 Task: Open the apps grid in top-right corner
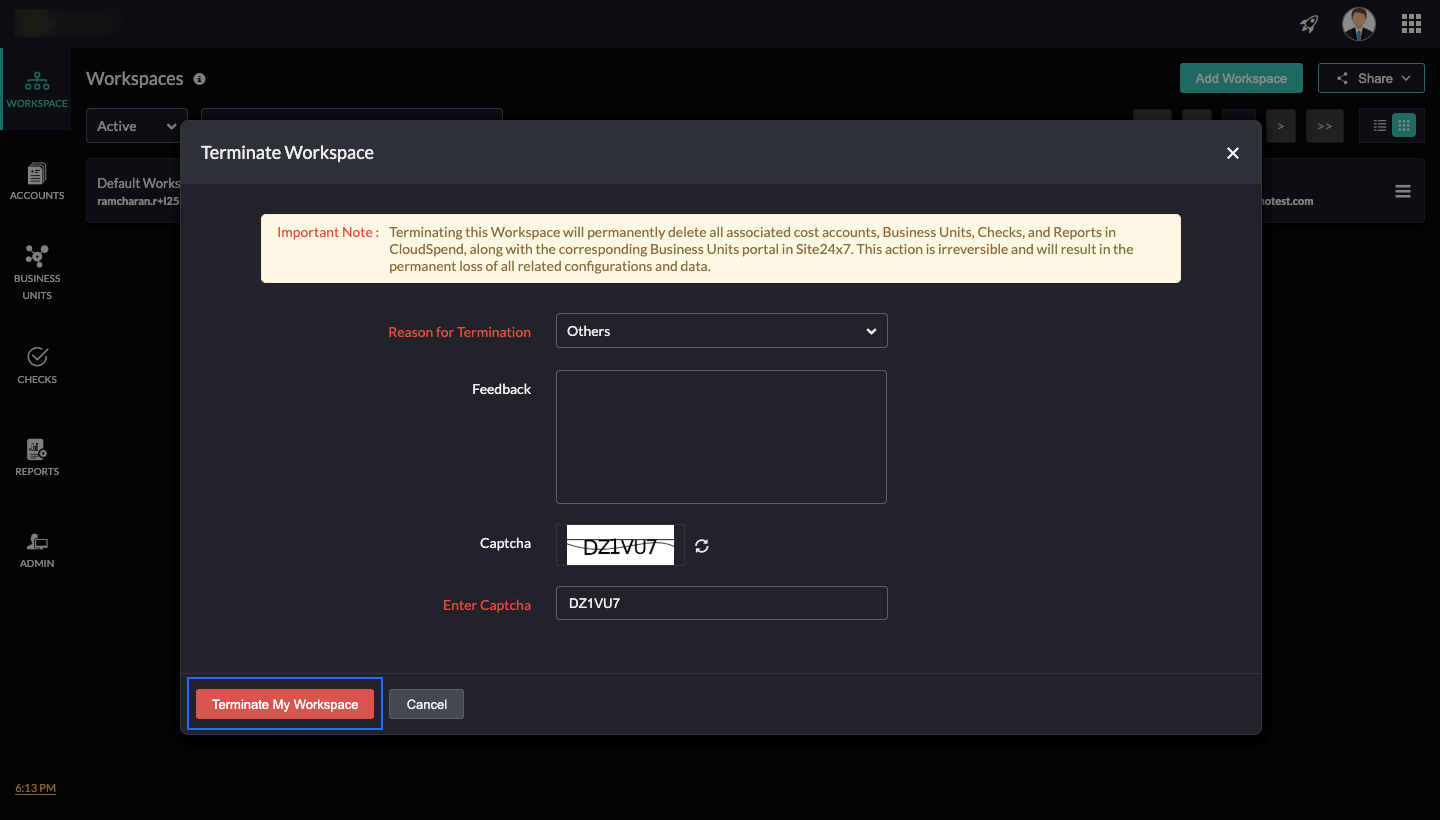pyautogui.click(x=1411, y=23)
